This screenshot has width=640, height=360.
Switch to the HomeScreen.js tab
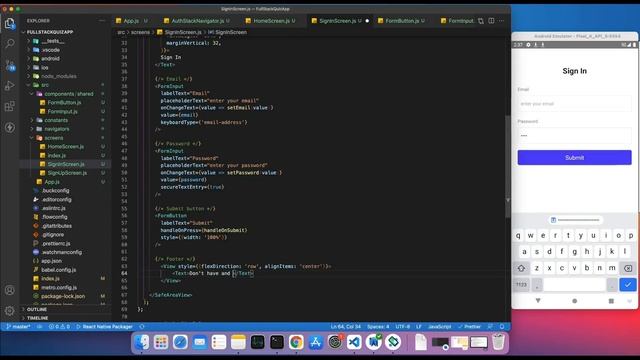tap(271, 20)
